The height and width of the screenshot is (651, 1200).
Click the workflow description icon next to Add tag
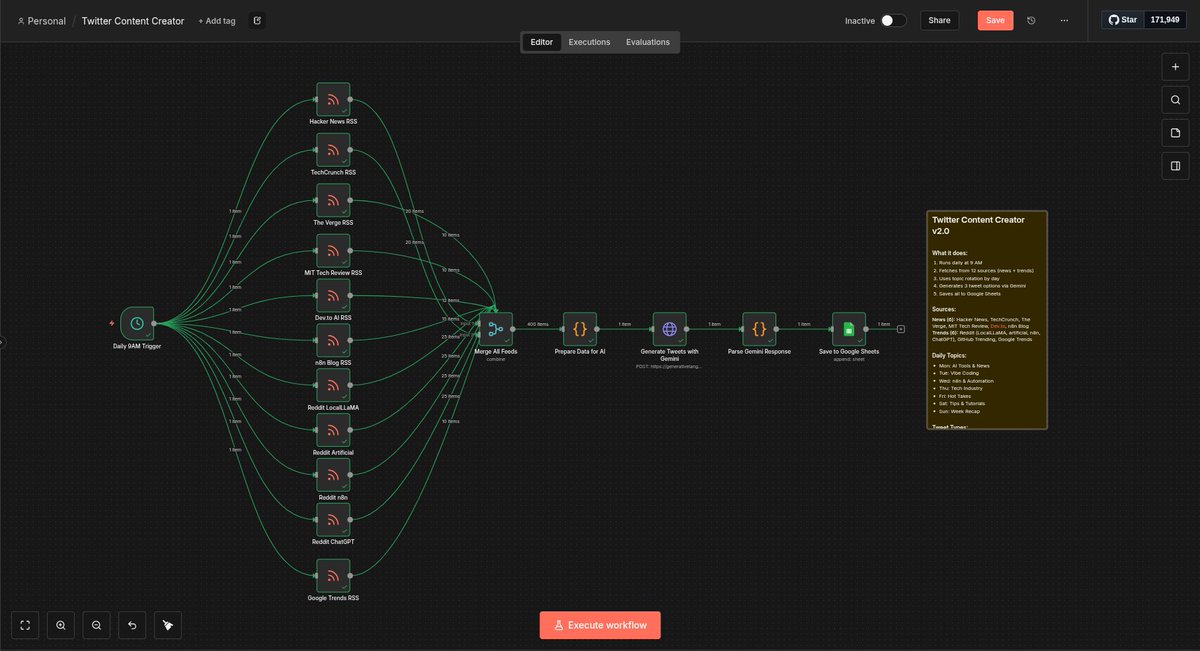[x=257, y=20]
